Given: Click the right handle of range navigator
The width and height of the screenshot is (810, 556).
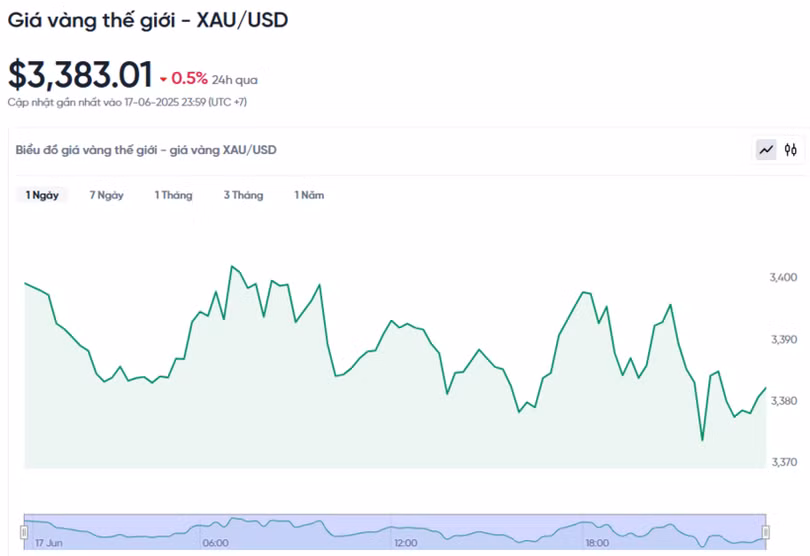Looking at the screenshot, I should pyautogui.click(x=766, y=532).
